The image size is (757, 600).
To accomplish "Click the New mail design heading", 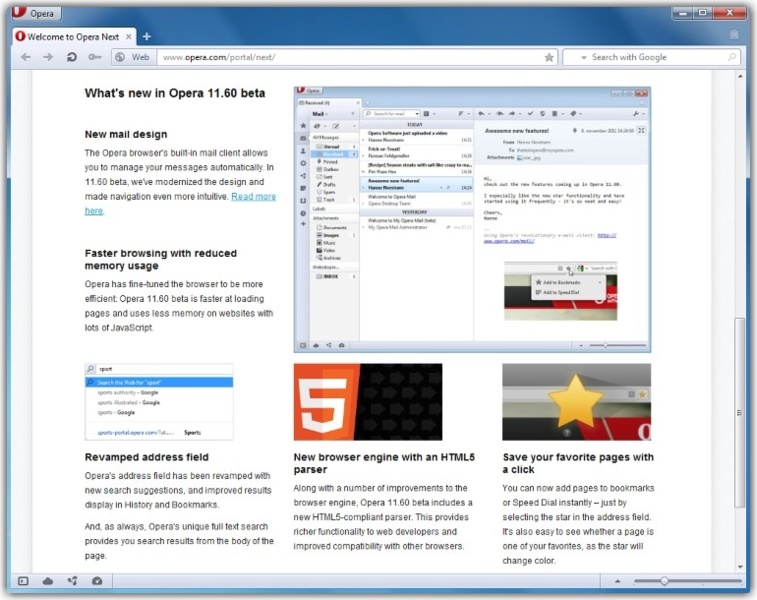I will [x=126, y=134].
